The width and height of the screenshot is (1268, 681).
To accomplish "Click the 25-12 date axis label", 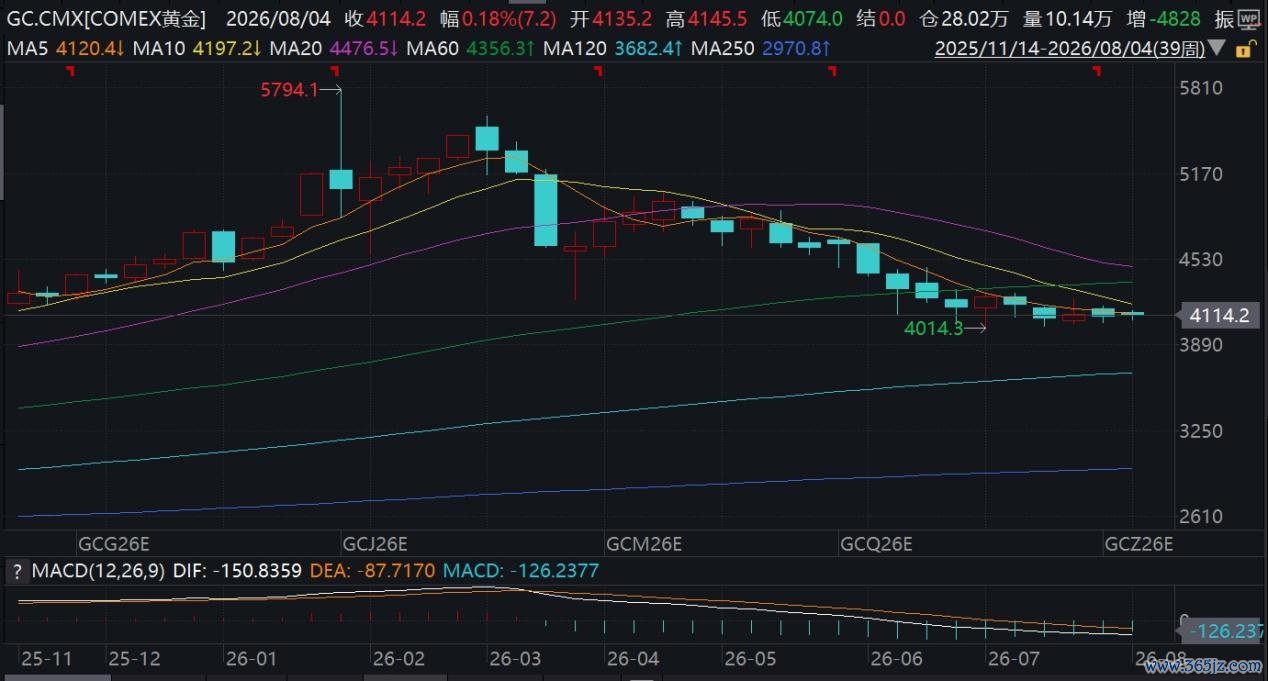I will point(133,659).
